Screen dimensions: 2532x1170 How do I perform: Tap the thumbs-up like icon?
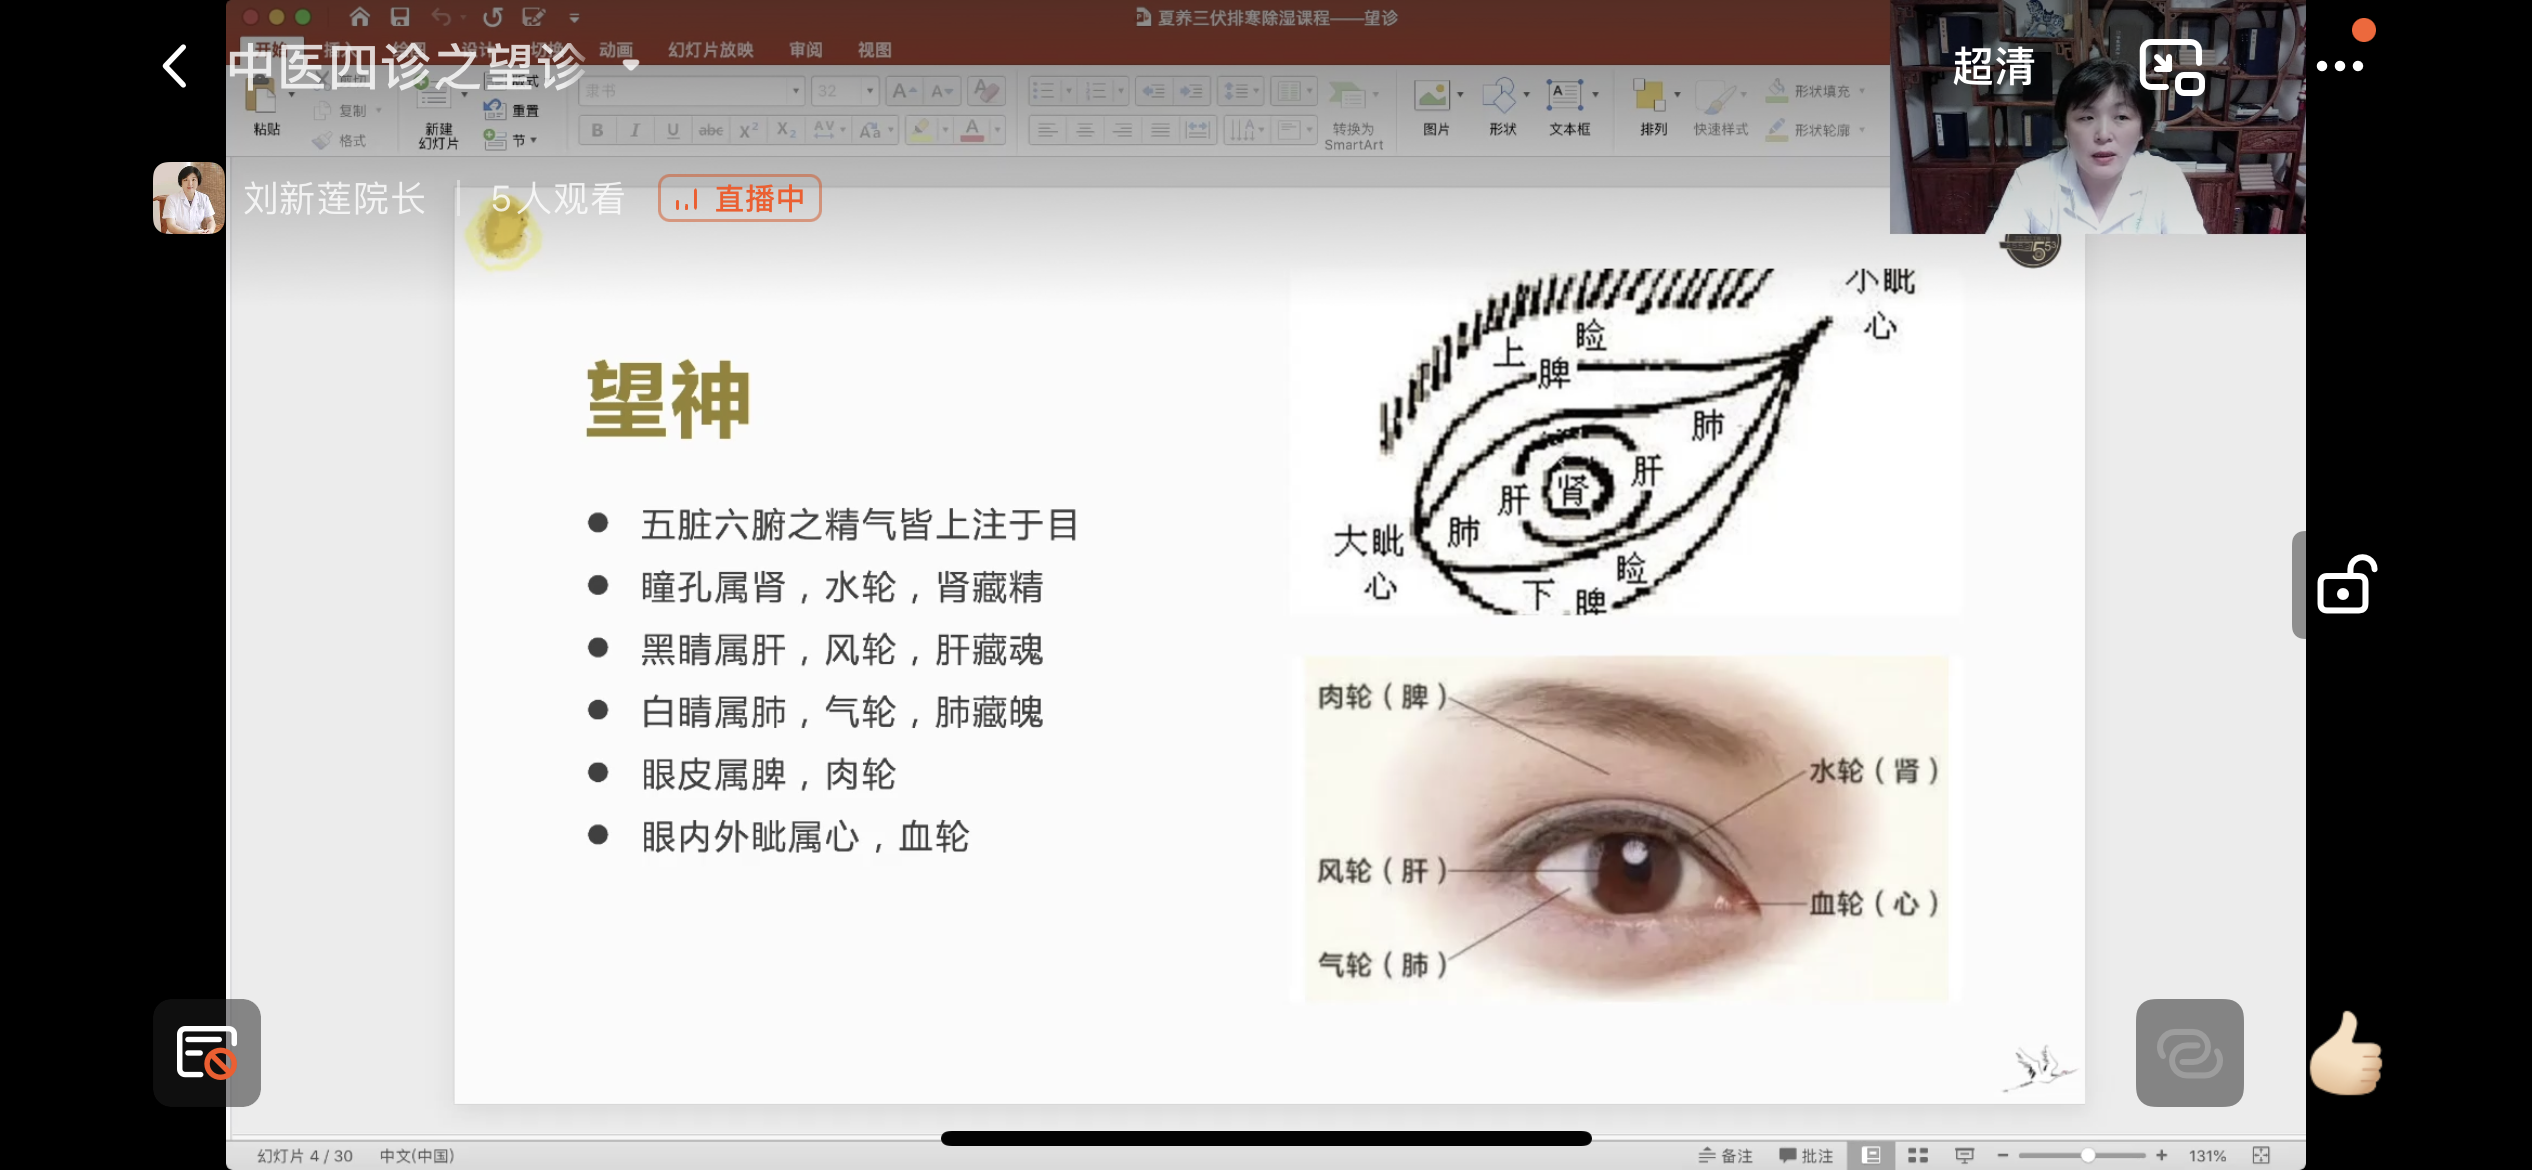point(2345,1053)
